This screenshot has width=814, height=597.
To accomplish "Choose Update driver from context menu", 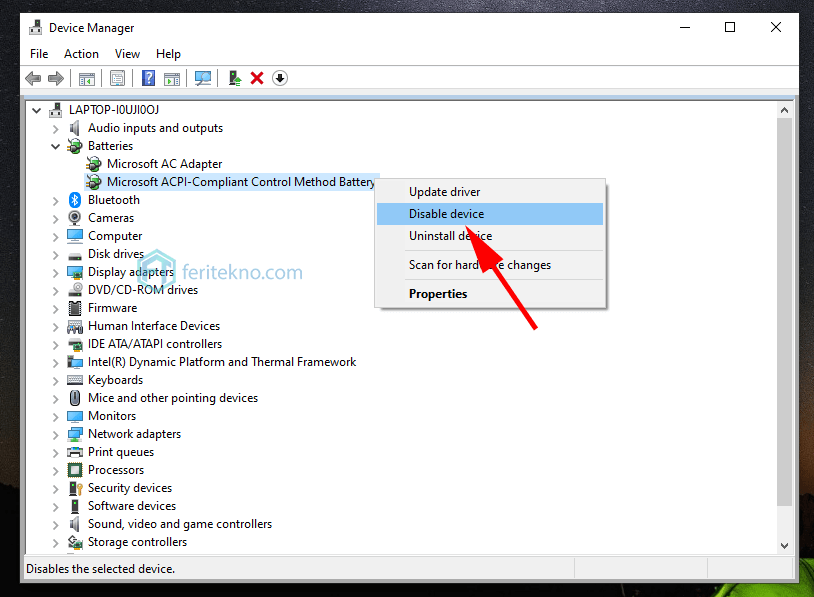I will point(490,192).
